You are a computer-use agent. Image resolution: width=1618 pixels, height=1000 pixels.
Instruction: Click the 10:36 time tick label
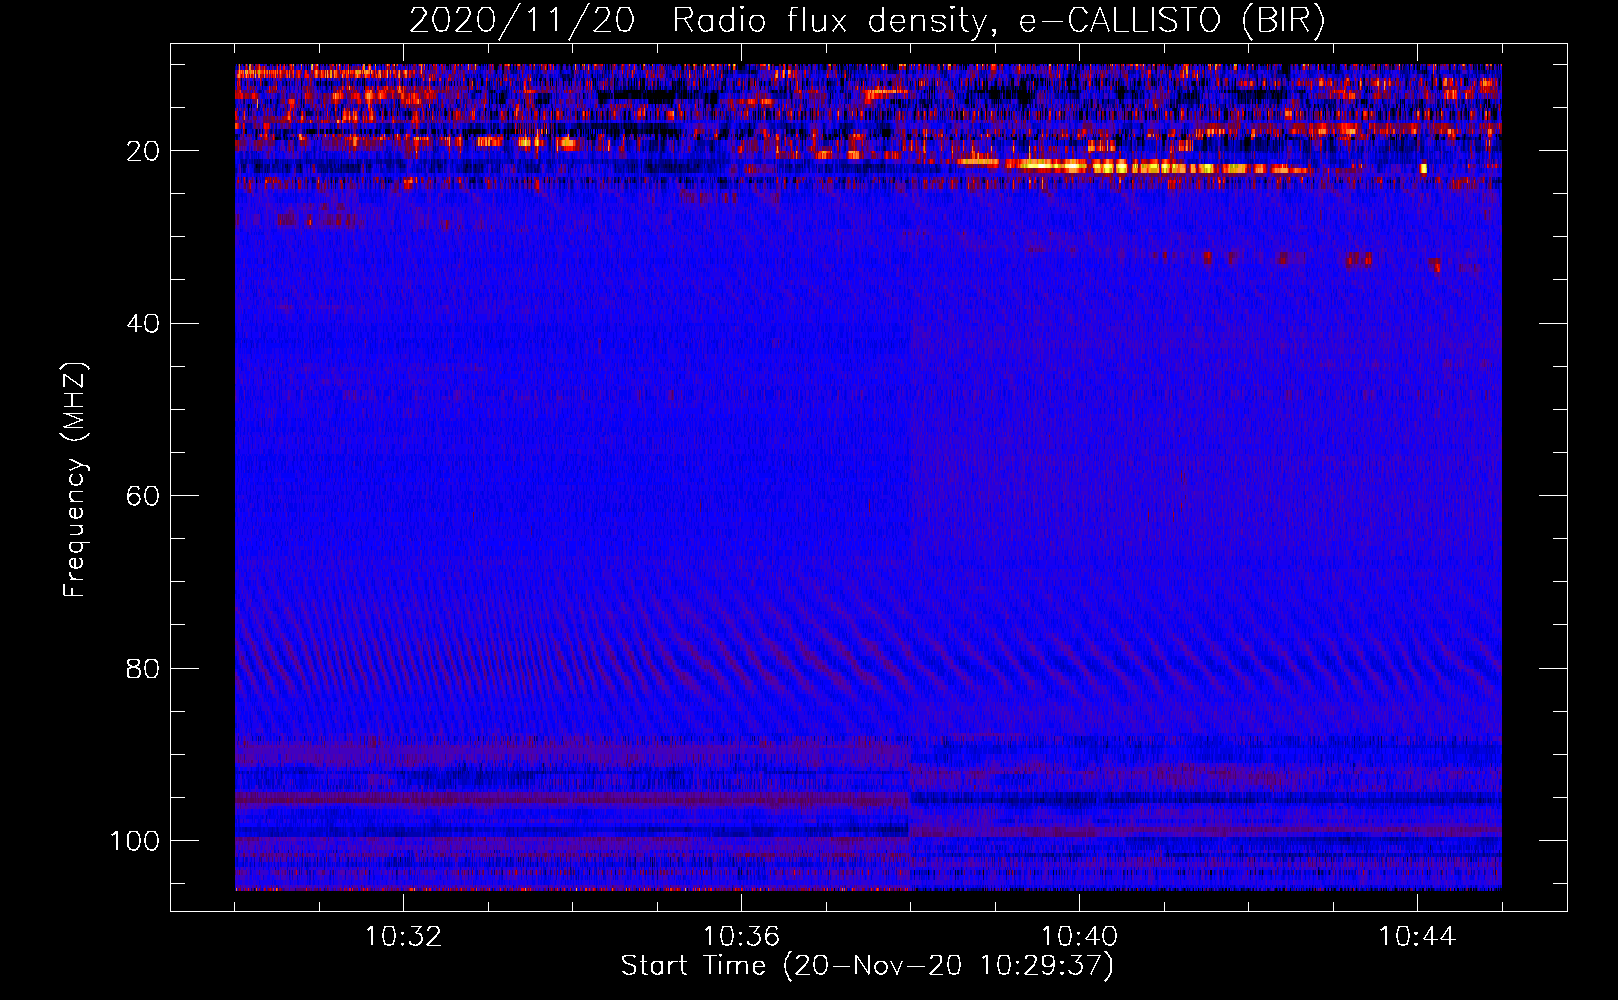(x=741, y=937)
